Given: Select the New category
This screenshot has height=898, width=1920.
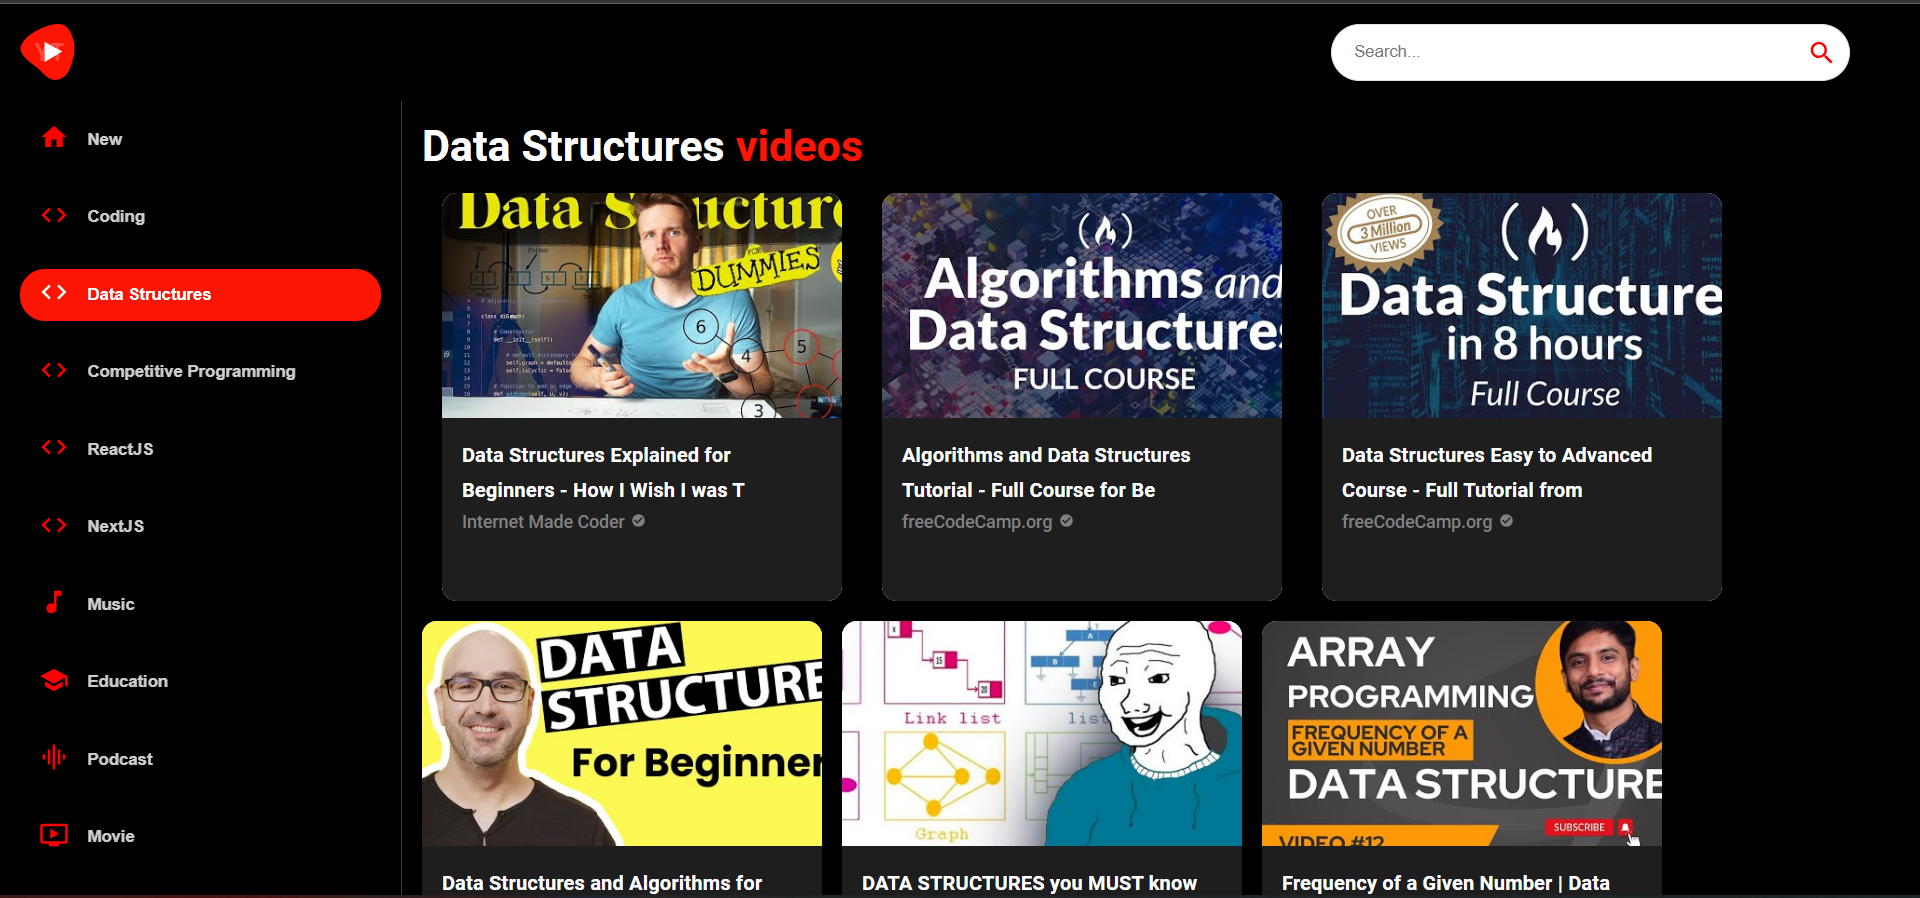Looking at the screenshot, I should pos(200,139).
